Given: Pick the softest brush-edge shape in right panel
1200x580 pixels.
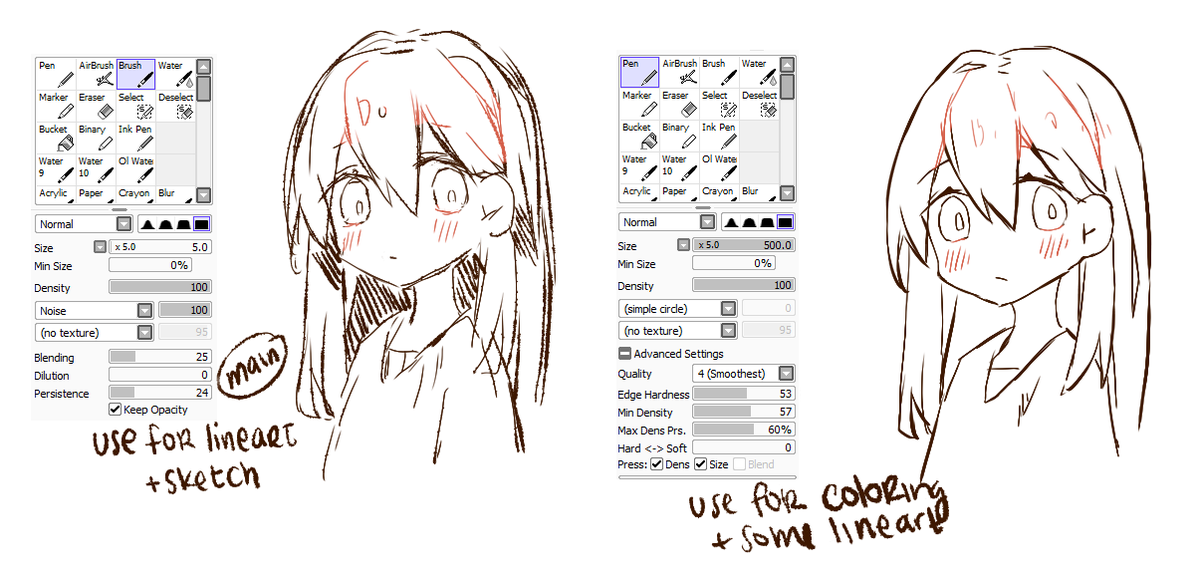Looking at the screenshot, I should click(731, 222).
